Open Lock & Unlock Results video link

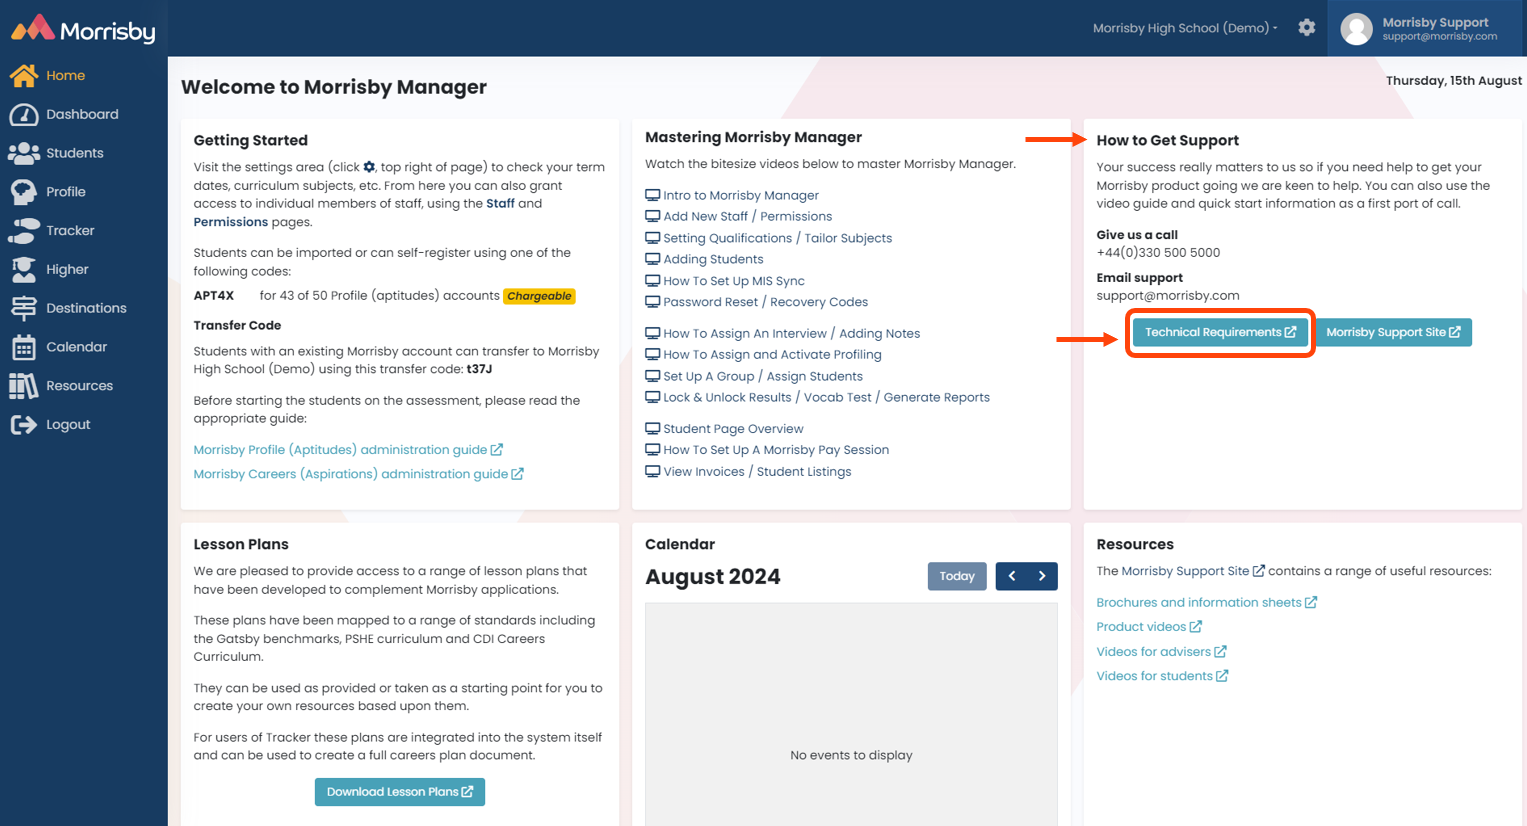827,398
